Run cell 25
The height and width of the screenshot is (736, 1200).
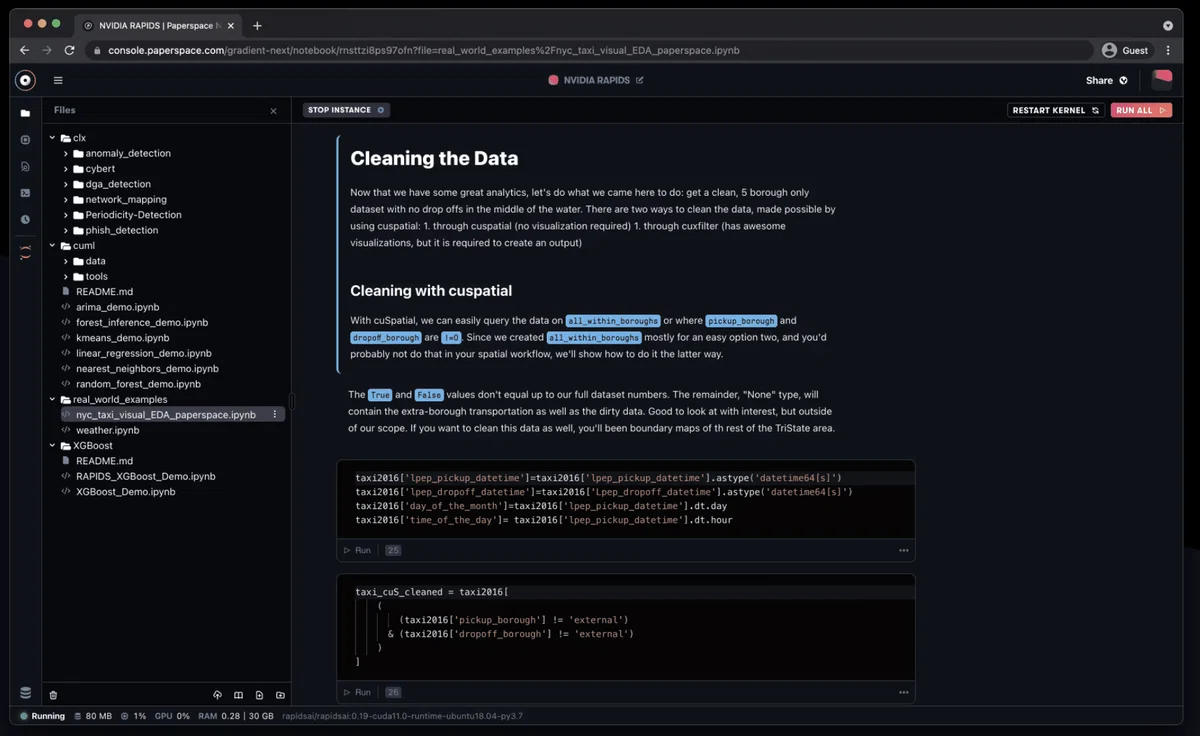tap(357, 550)
